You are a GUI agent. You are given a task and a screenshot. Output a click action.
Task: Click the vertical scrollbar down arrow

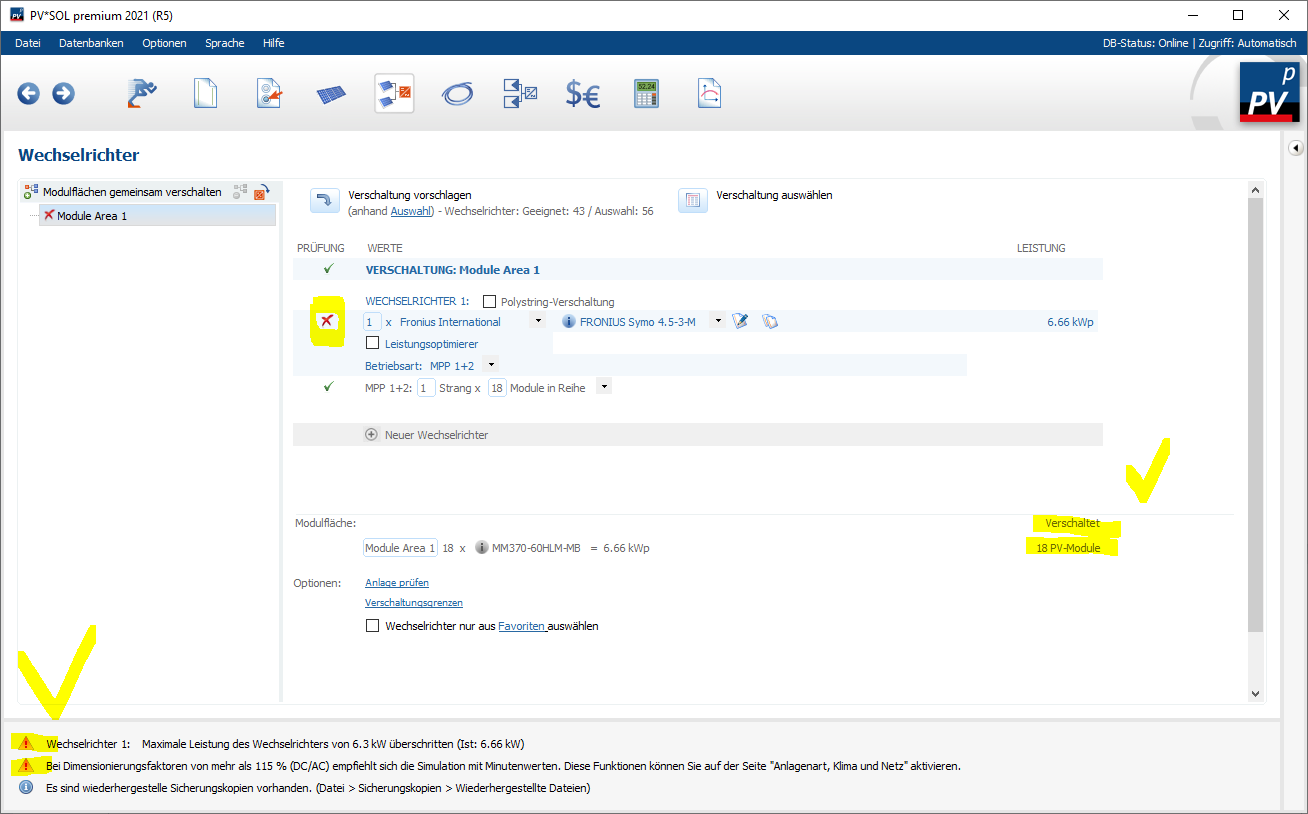1256,693
